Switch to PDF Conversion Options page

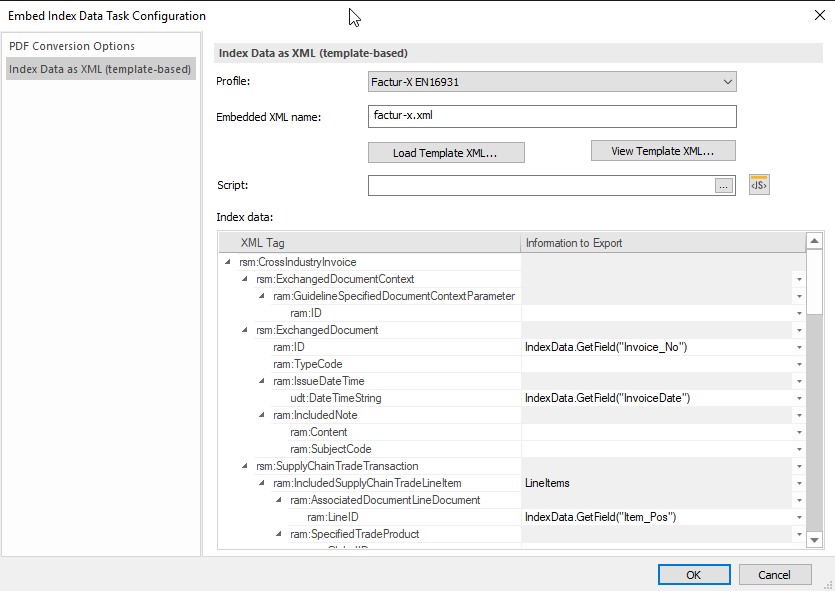click(70, 46)
